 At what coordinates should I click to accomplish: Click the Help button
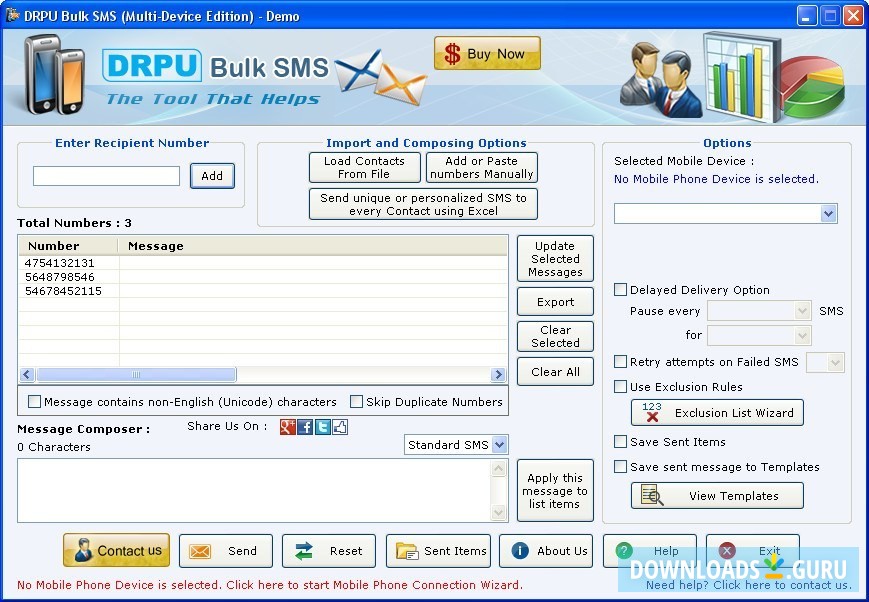click(650, 551)
